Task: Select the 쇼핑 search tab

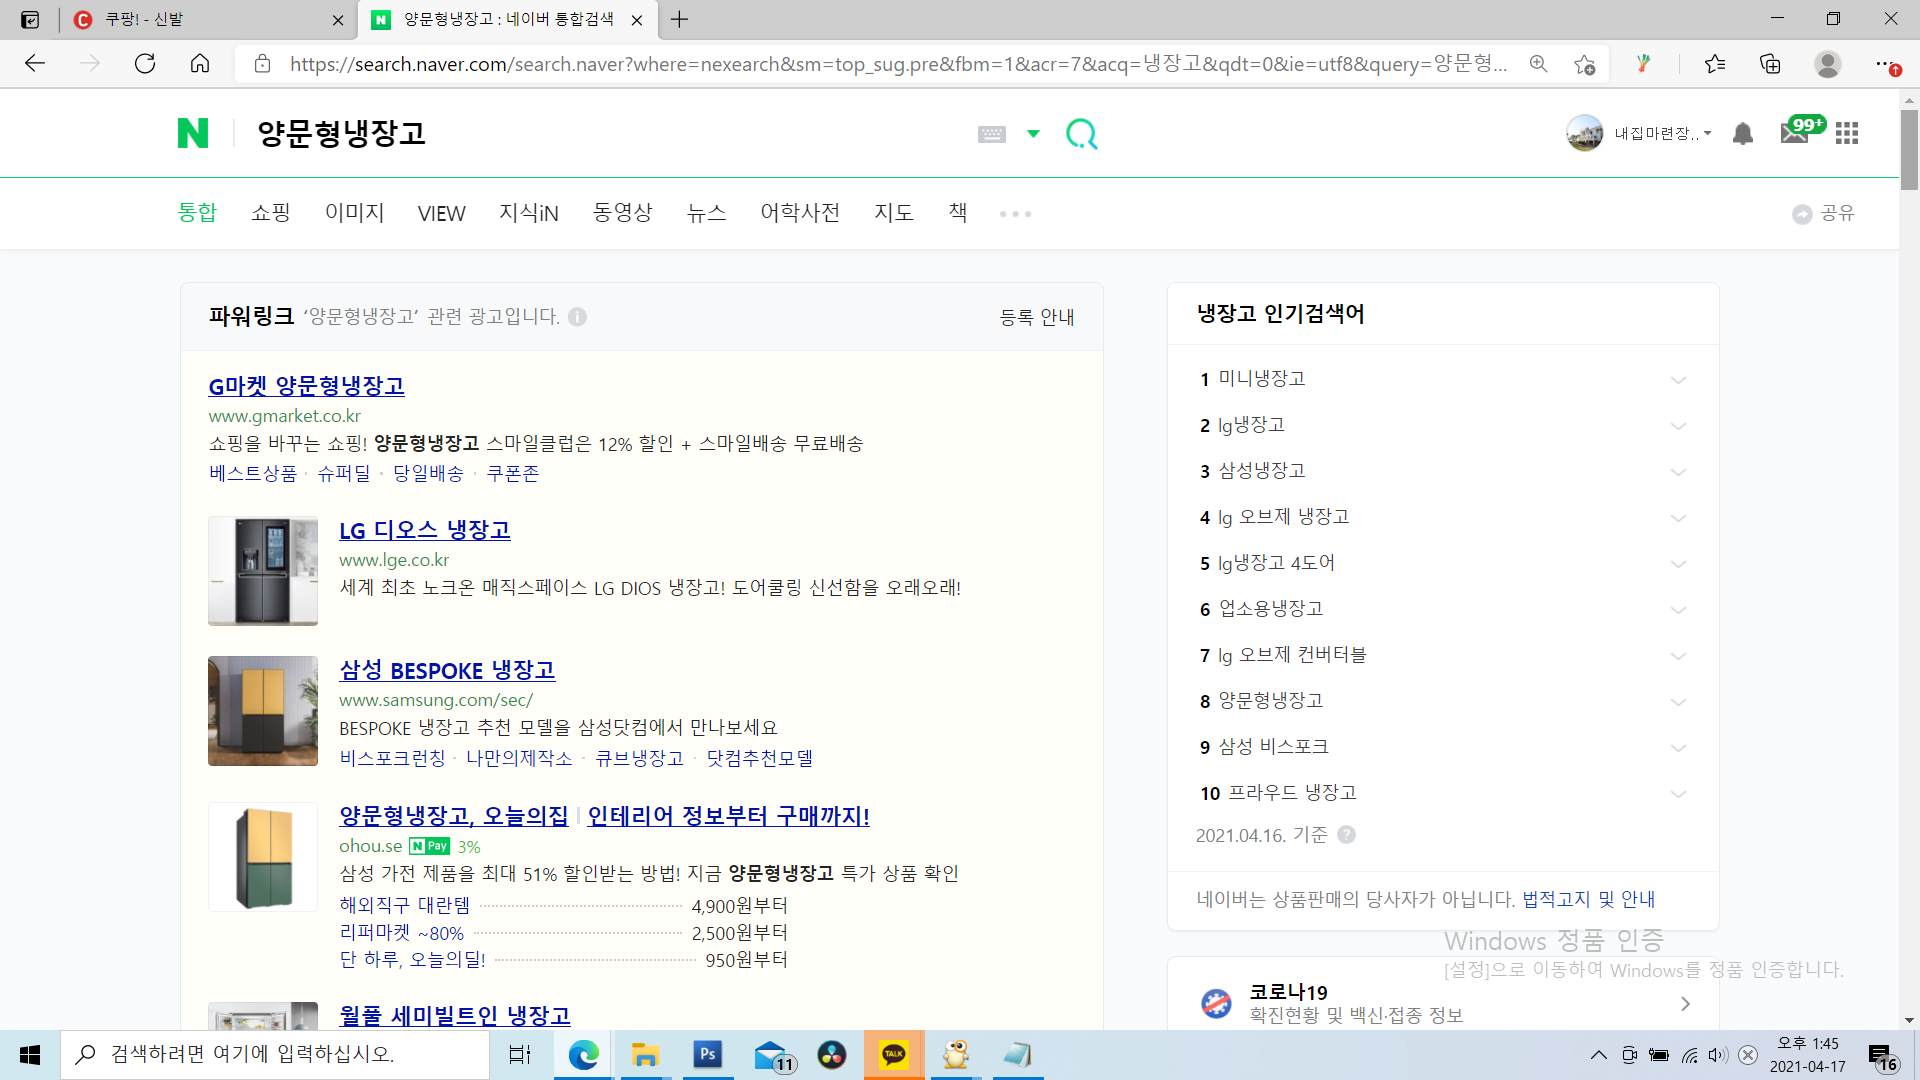Action: coord(270,213)
